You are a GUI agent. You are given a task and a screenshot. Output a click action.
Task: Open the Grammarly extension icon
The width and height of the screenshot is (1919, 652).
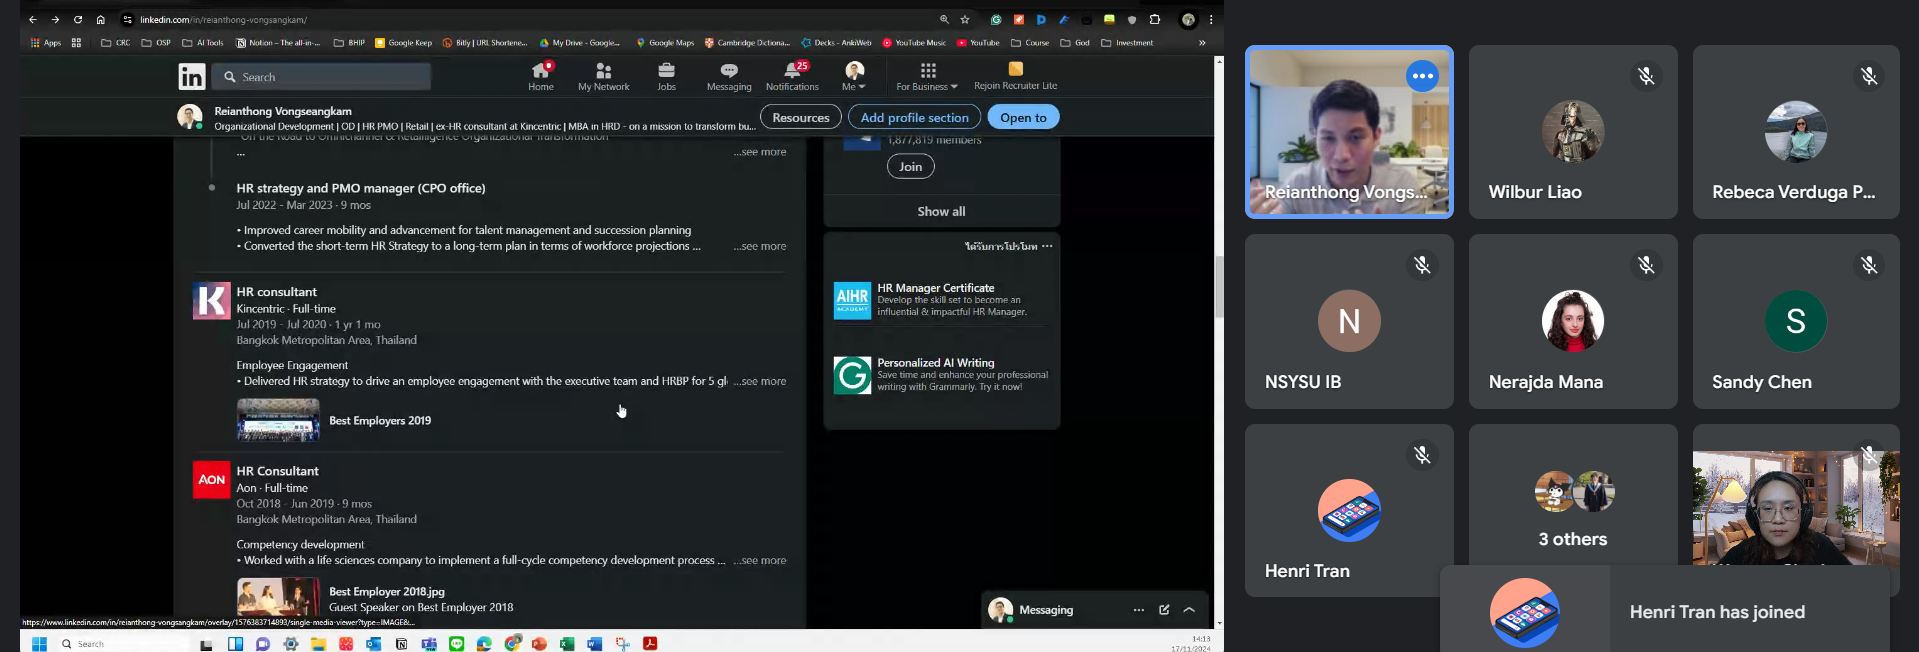[x=996, y=19]
